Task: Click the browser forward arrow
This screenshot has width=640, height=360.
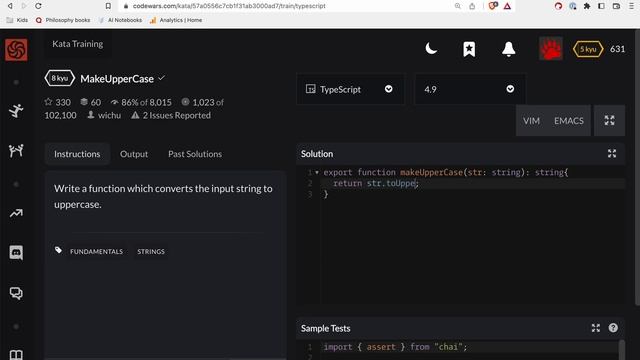Action: click(24, 6)
